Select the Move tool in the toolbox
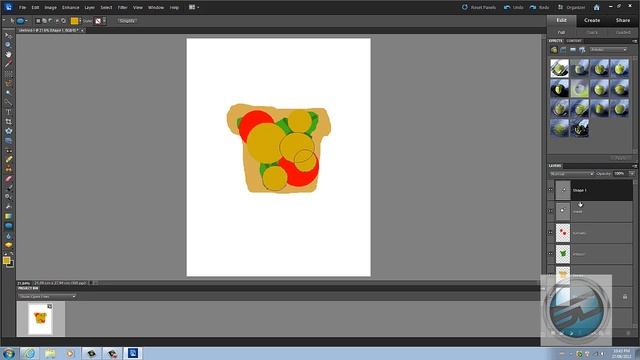The width and height of the screenshot is (640, 360). click(8, 36)
